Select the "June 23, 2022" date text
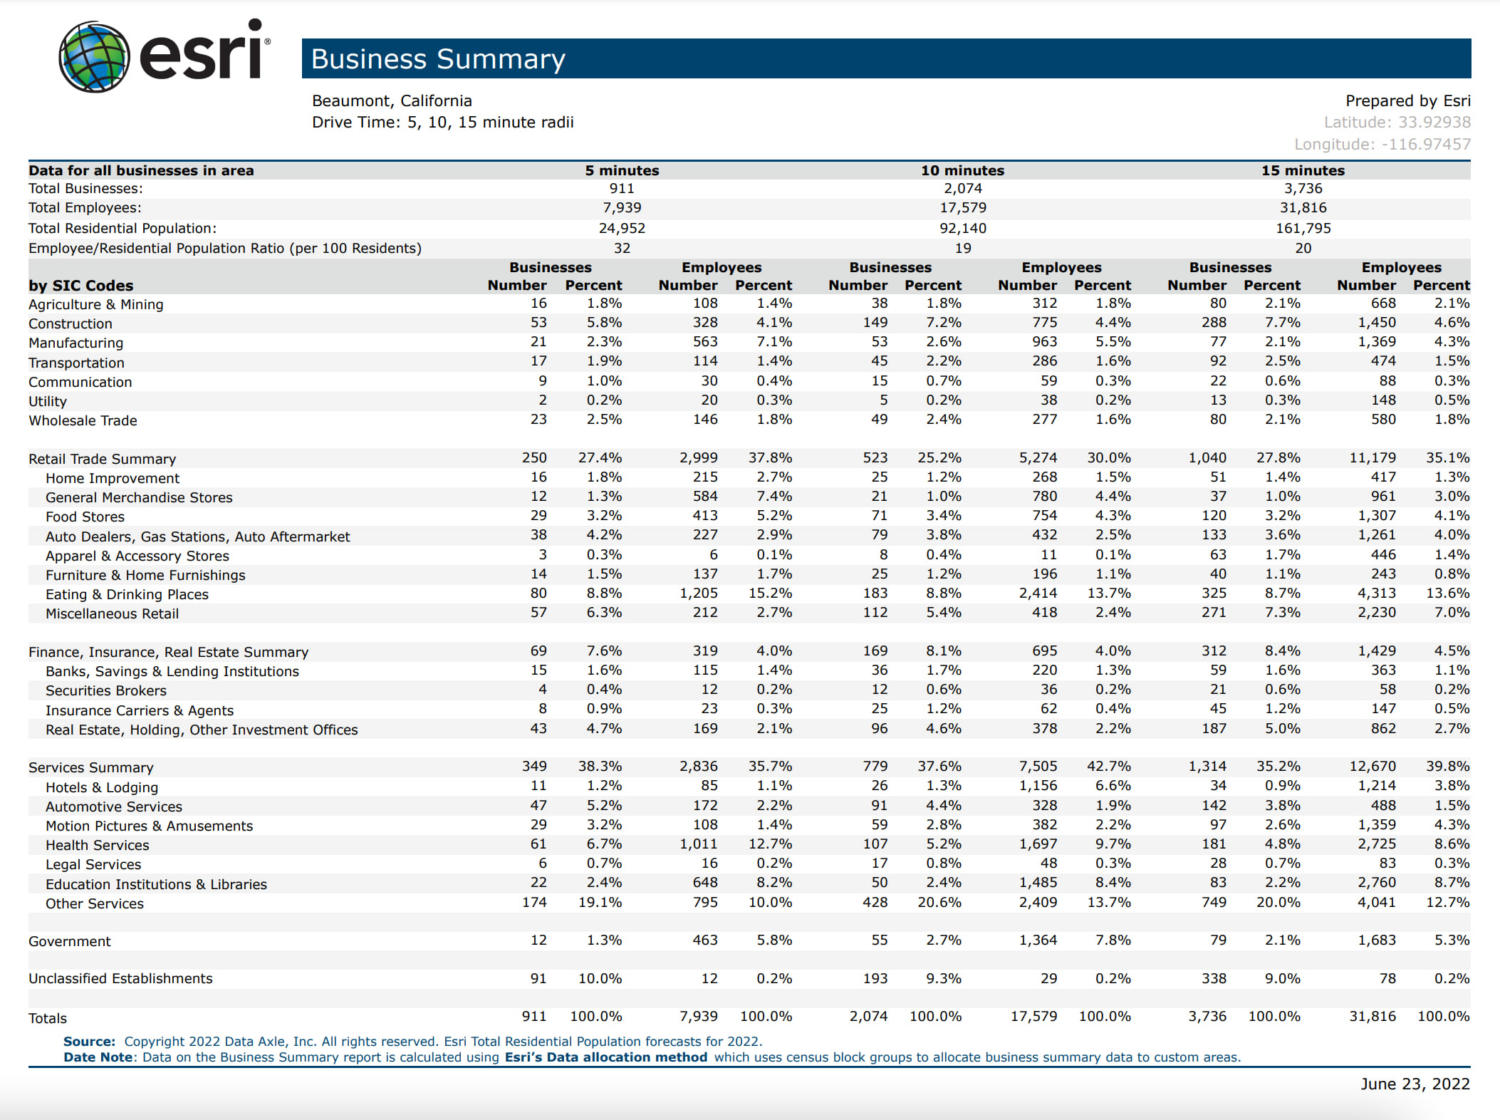Viewport: 1500px width, 1120px height. pos(1414,1083)
